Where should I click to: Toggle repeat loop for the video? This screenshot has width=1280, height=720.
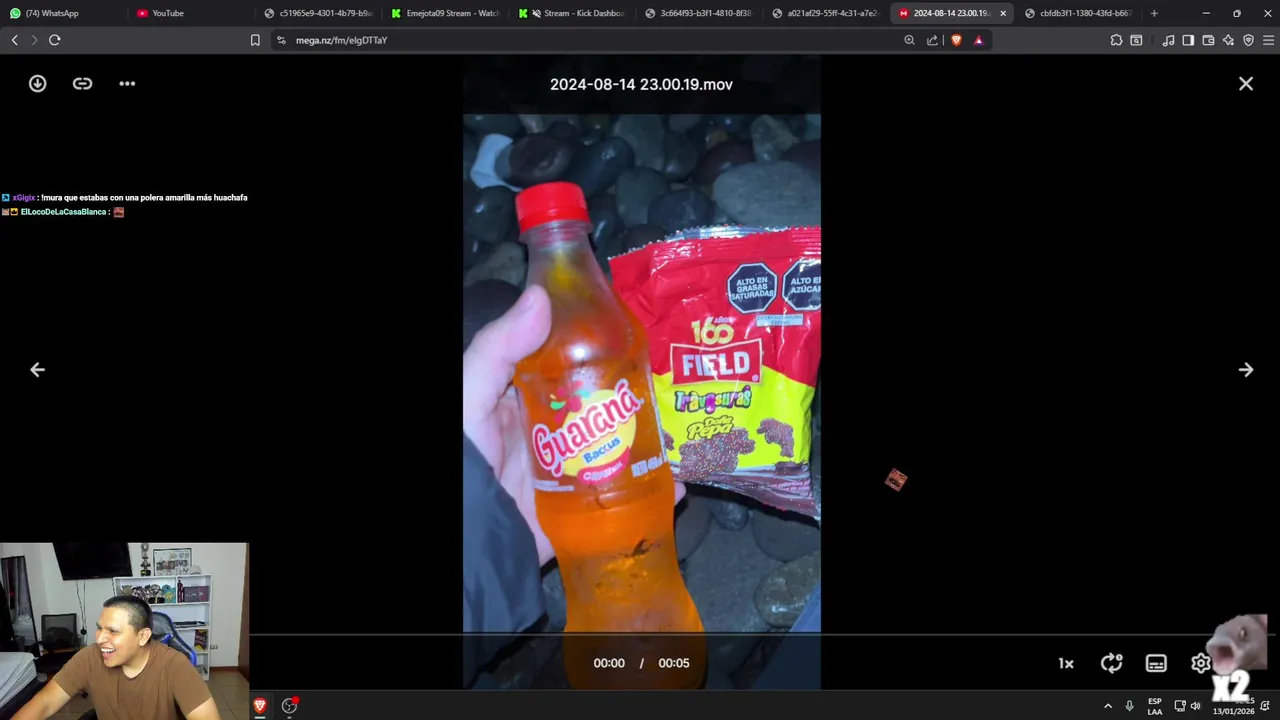point(1111,663)
